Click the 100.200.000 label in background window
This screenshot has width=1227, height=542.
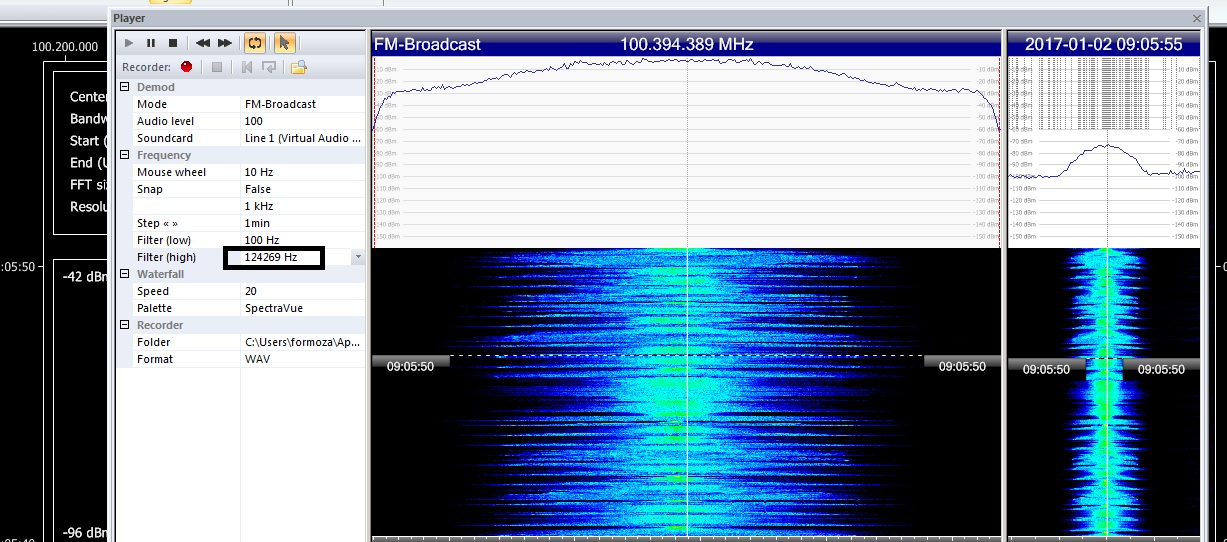coord(65,47)
